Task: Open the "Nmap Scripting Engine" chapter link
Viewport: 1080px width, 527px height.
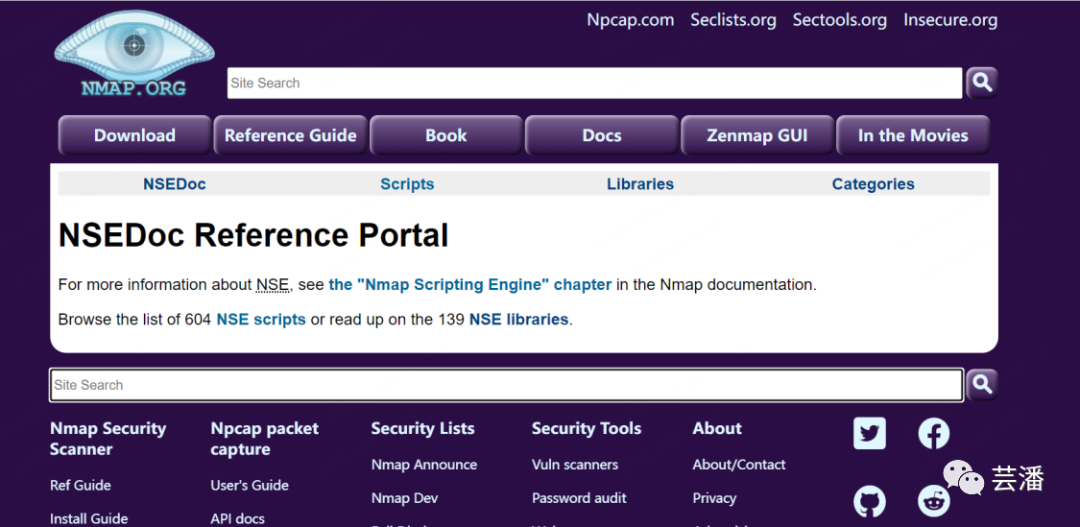Action: [470, 285]
